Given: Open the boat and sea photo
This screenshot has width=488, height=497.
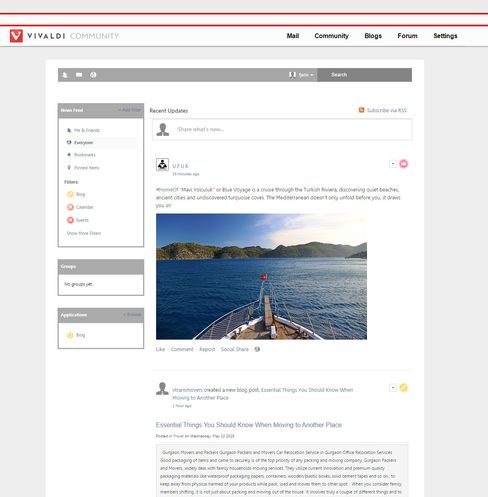Looking at the screenshot, I should [261, 277].
